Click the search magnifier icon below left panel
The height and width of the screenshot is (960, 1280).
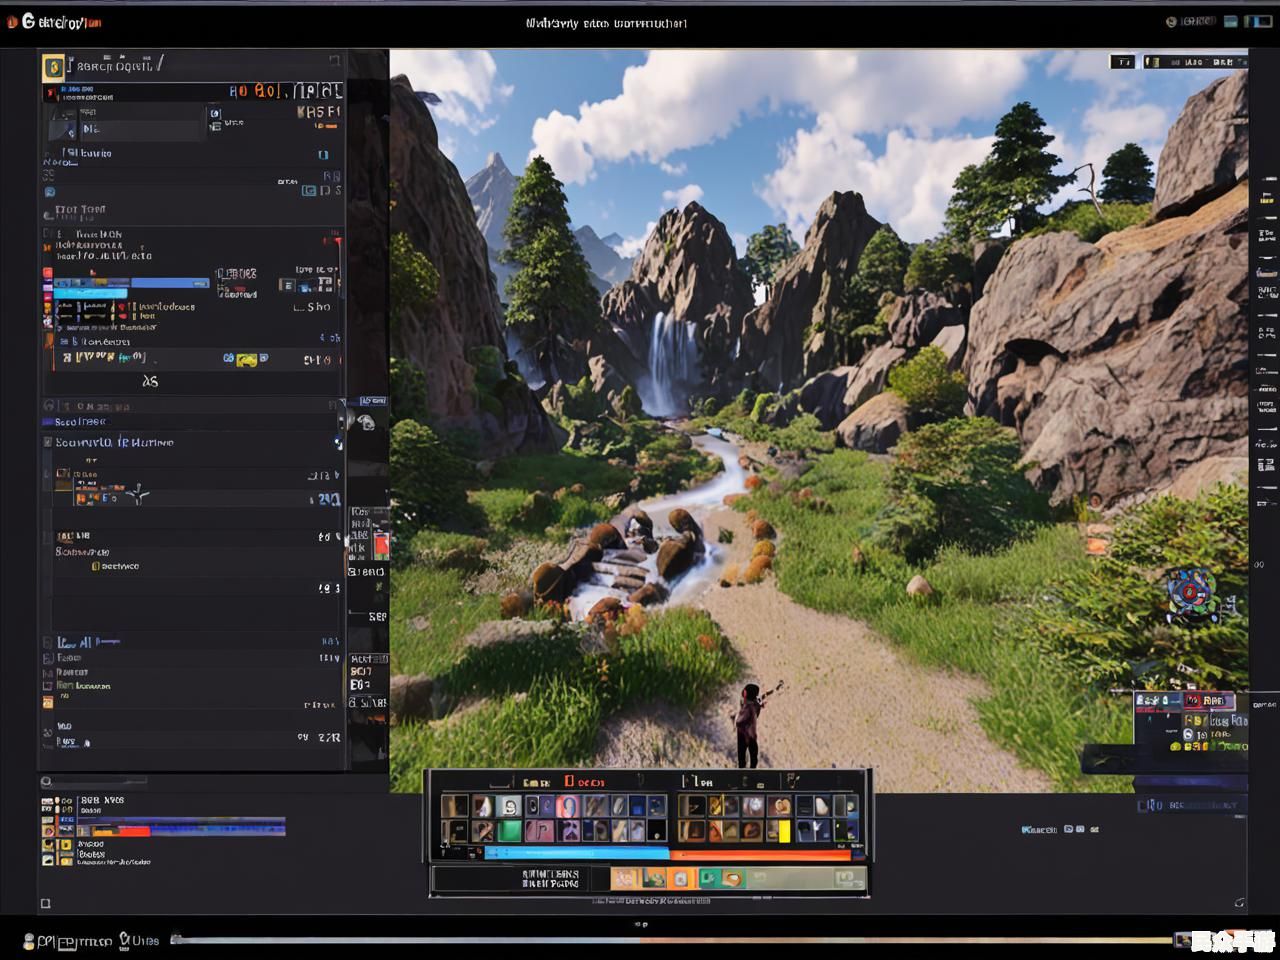coord(46,782)
